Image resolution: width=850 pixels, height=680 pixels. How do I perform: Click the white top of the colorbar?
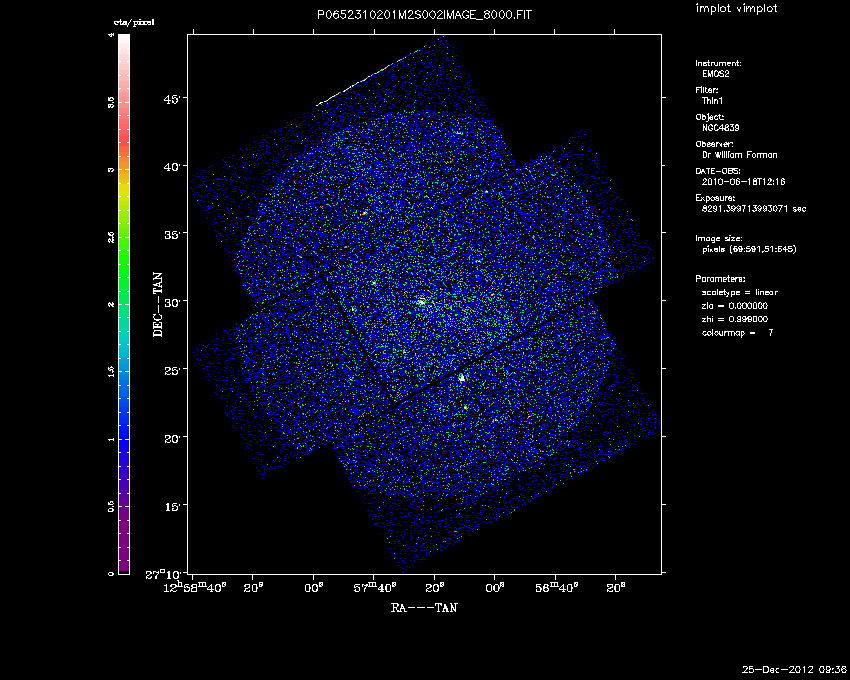click(124, 41)
